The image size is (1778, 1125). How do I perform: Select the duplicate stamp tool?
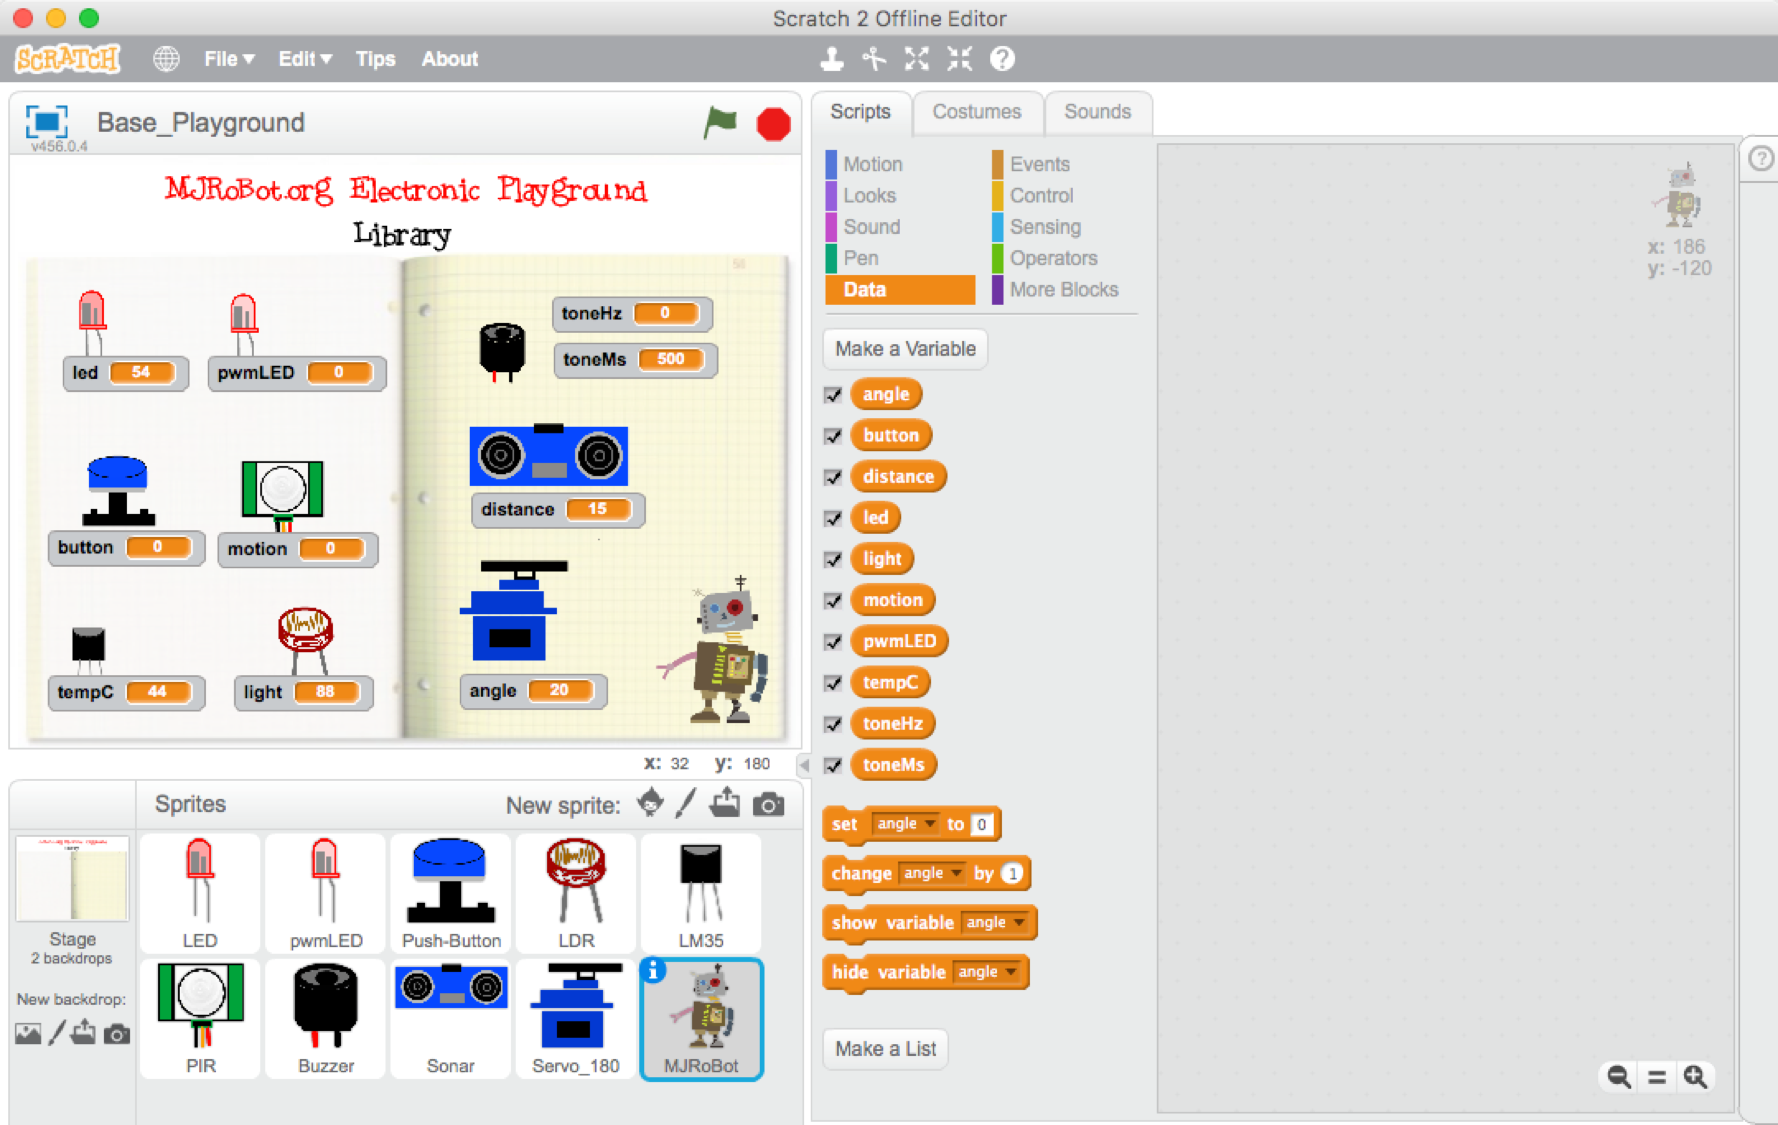[831, 59]
